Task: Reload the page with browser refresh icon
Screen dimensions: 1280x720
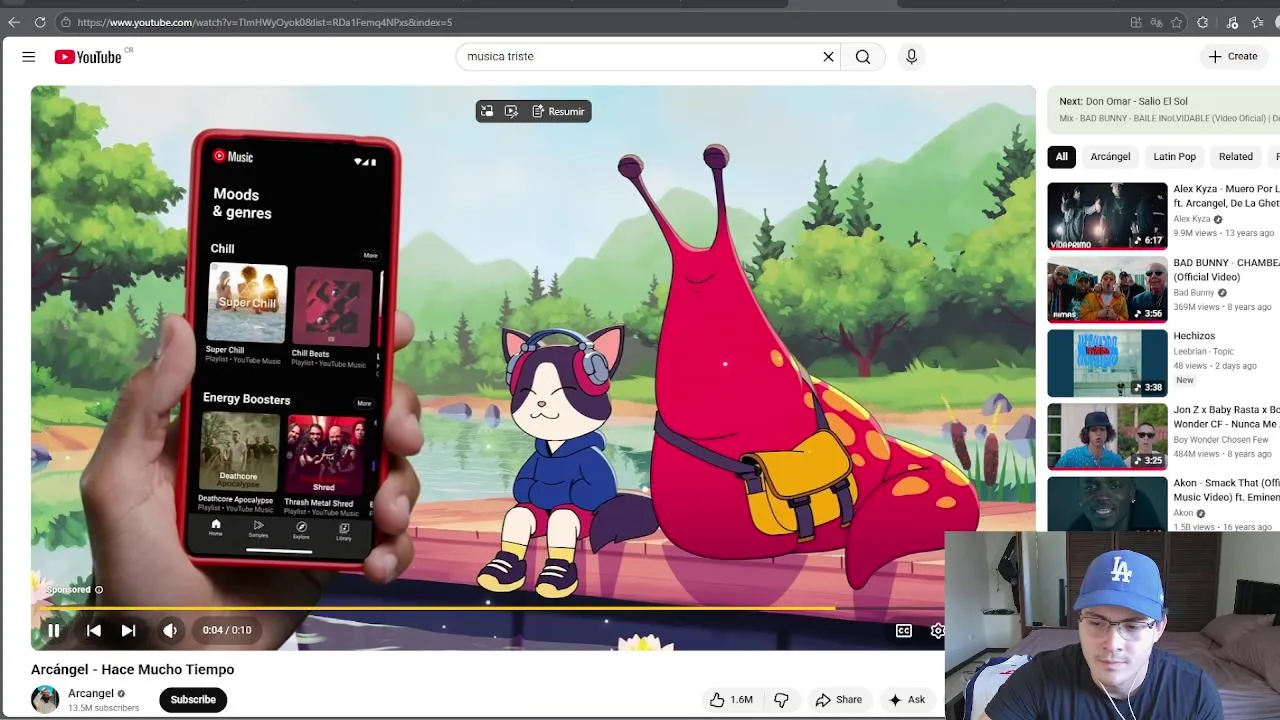Action: 40,22
